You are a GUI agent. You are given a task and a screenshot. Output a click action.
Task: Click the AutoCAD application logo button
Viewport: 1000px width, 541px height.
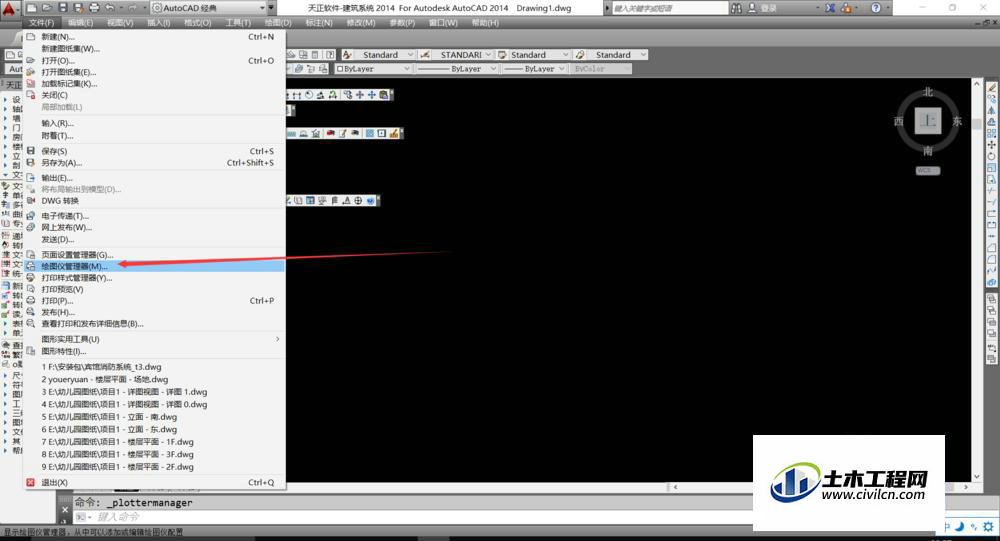pos(9,10)
